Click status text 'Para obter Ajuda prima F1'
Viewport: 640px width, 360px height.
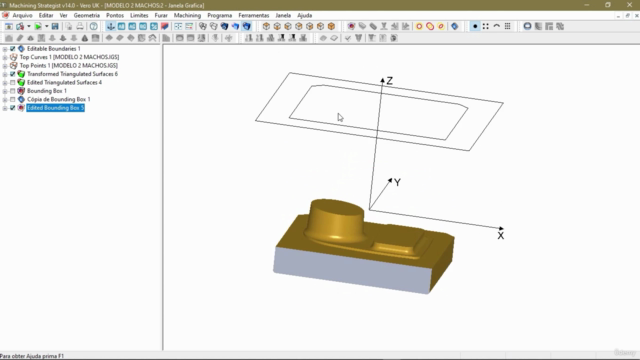32,356
